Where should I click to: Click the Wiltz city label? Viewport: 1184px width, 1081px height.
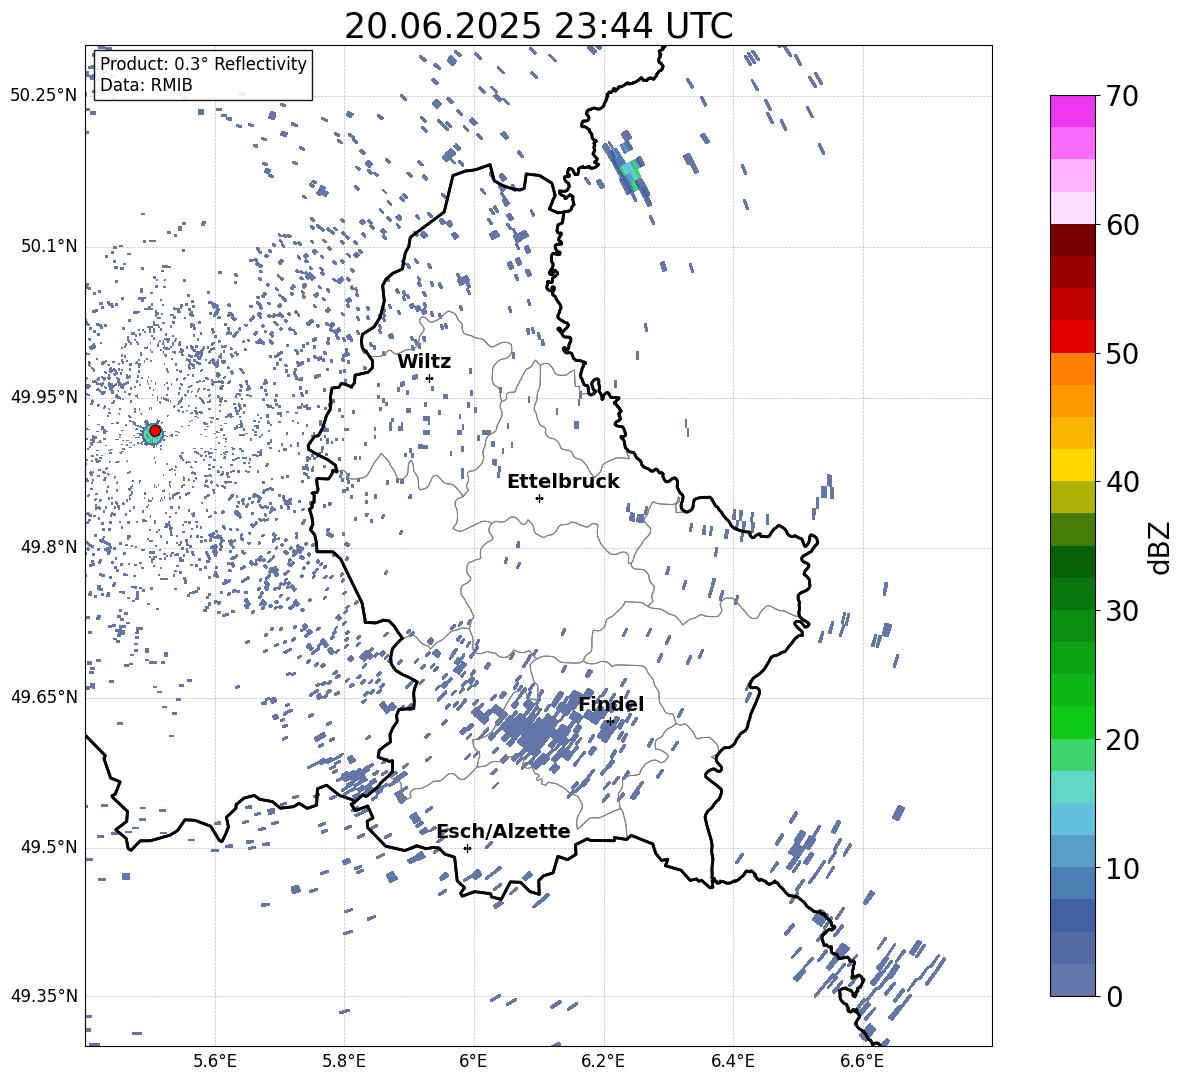click(x=424, y=362)
